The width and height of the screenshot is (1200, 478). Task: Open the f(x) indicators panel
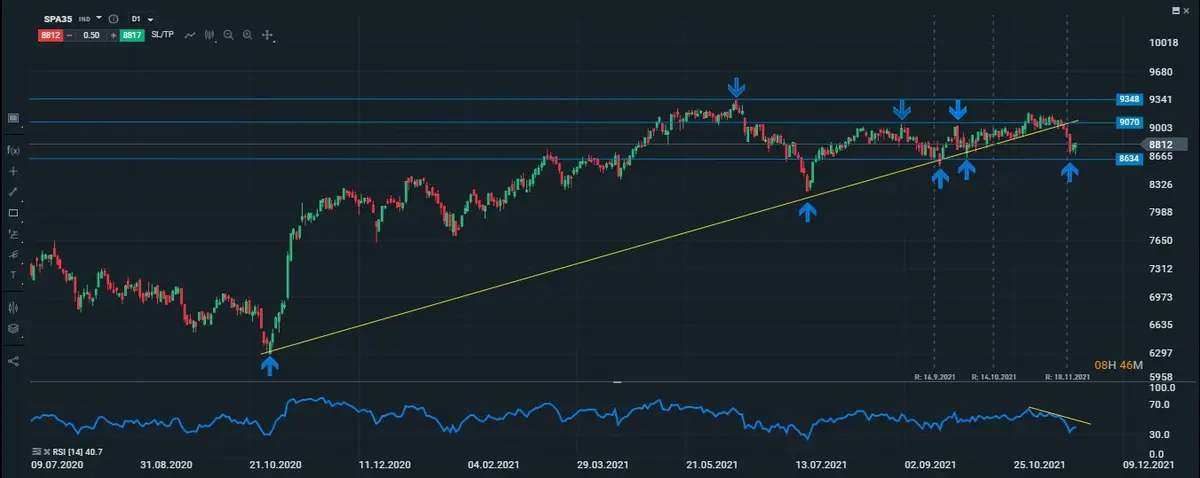point(14,150)
